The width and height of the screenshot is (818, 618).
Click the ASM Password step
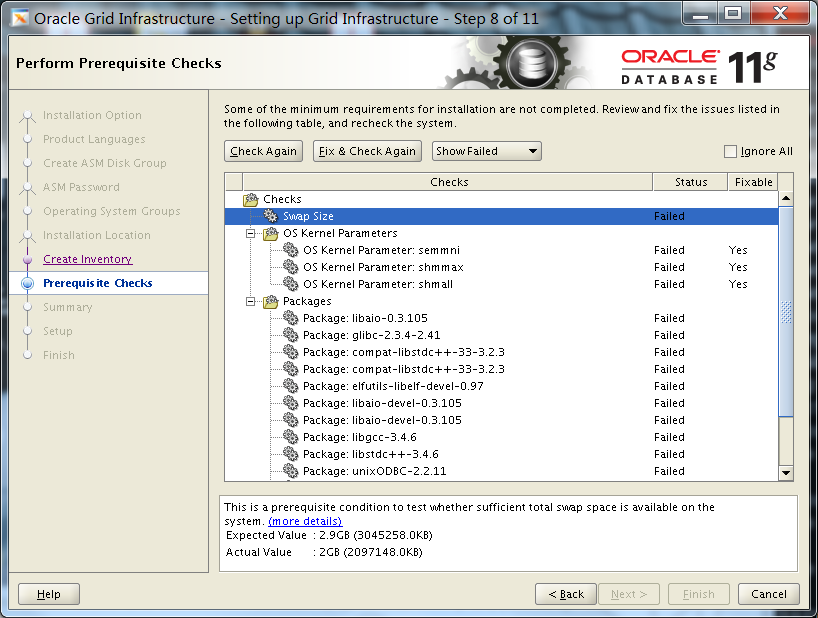tap(81, 187)
